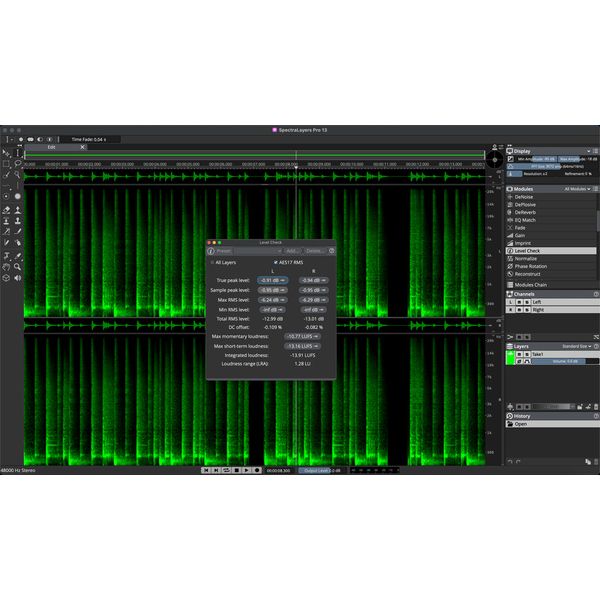Toggle loop playback in the transport bar

(226, 470)
